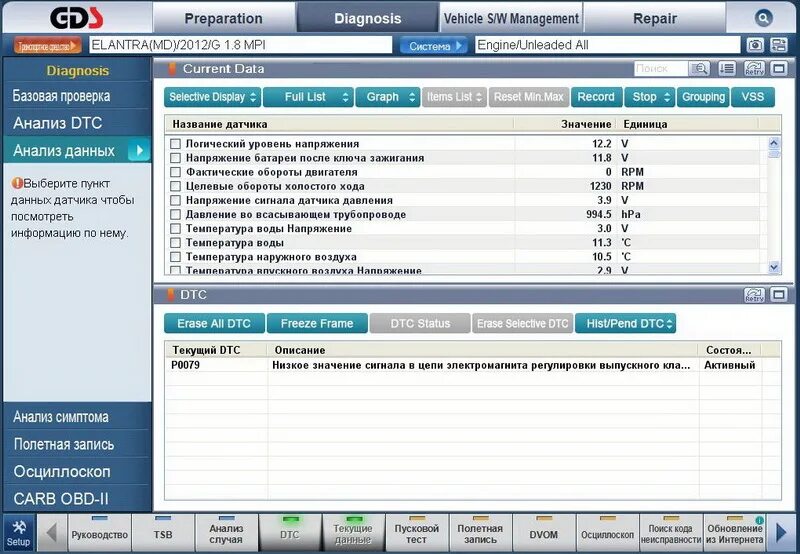Click the camera screenshot icon
This screenshot has width=800, height=554.
click(x=756, y=45)
